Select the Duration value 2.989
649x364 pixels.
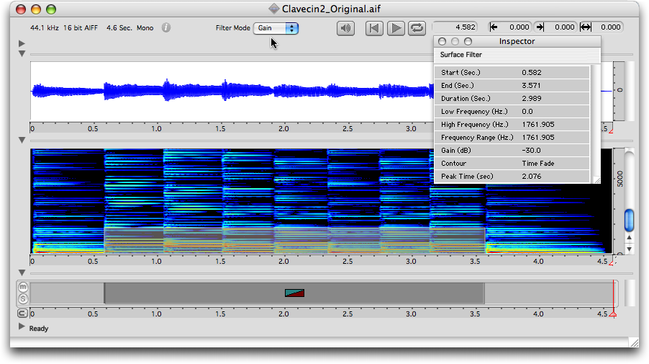[531, 99]
